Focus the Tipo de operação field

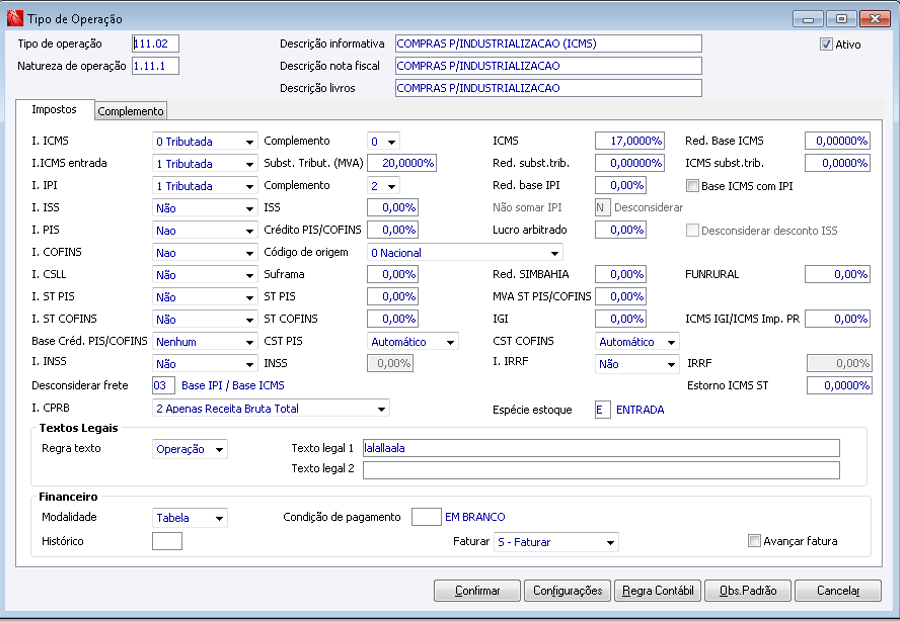pos(156,44)
